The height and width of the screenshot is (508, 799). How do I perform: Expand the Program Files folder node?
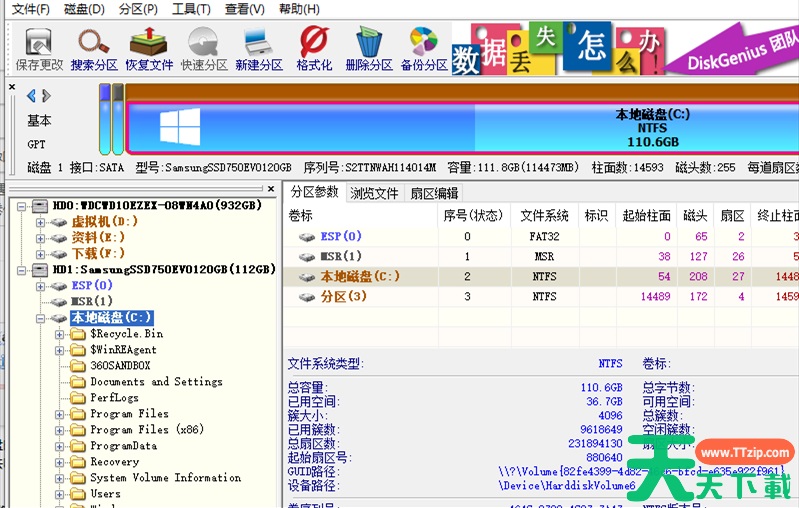(61, 414)
